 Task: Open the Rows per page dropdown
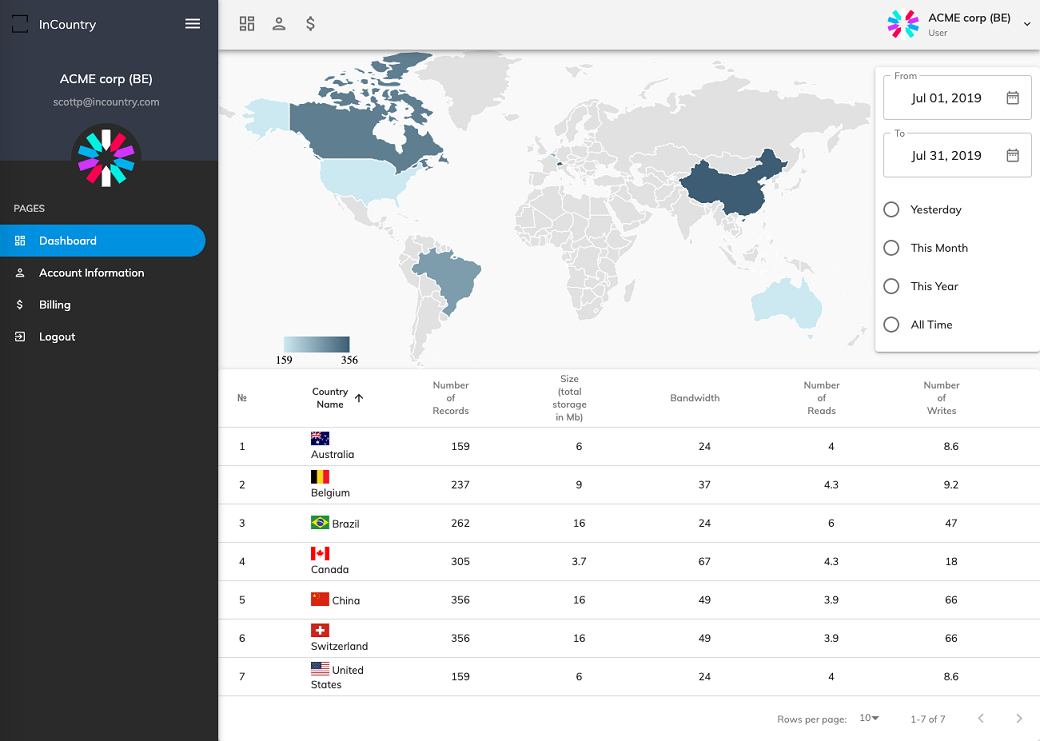869,718
